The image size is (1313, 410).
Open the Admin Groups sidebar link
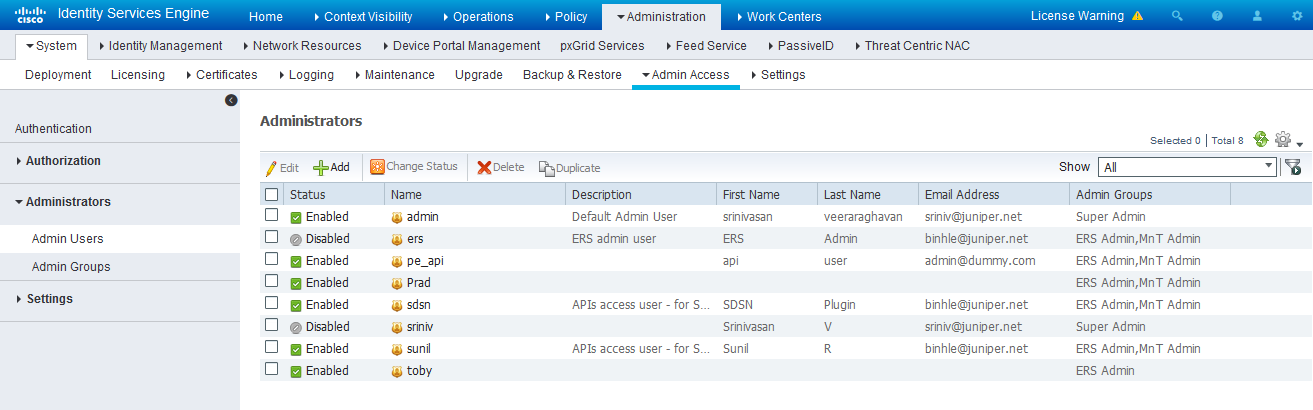pos(71,267)
